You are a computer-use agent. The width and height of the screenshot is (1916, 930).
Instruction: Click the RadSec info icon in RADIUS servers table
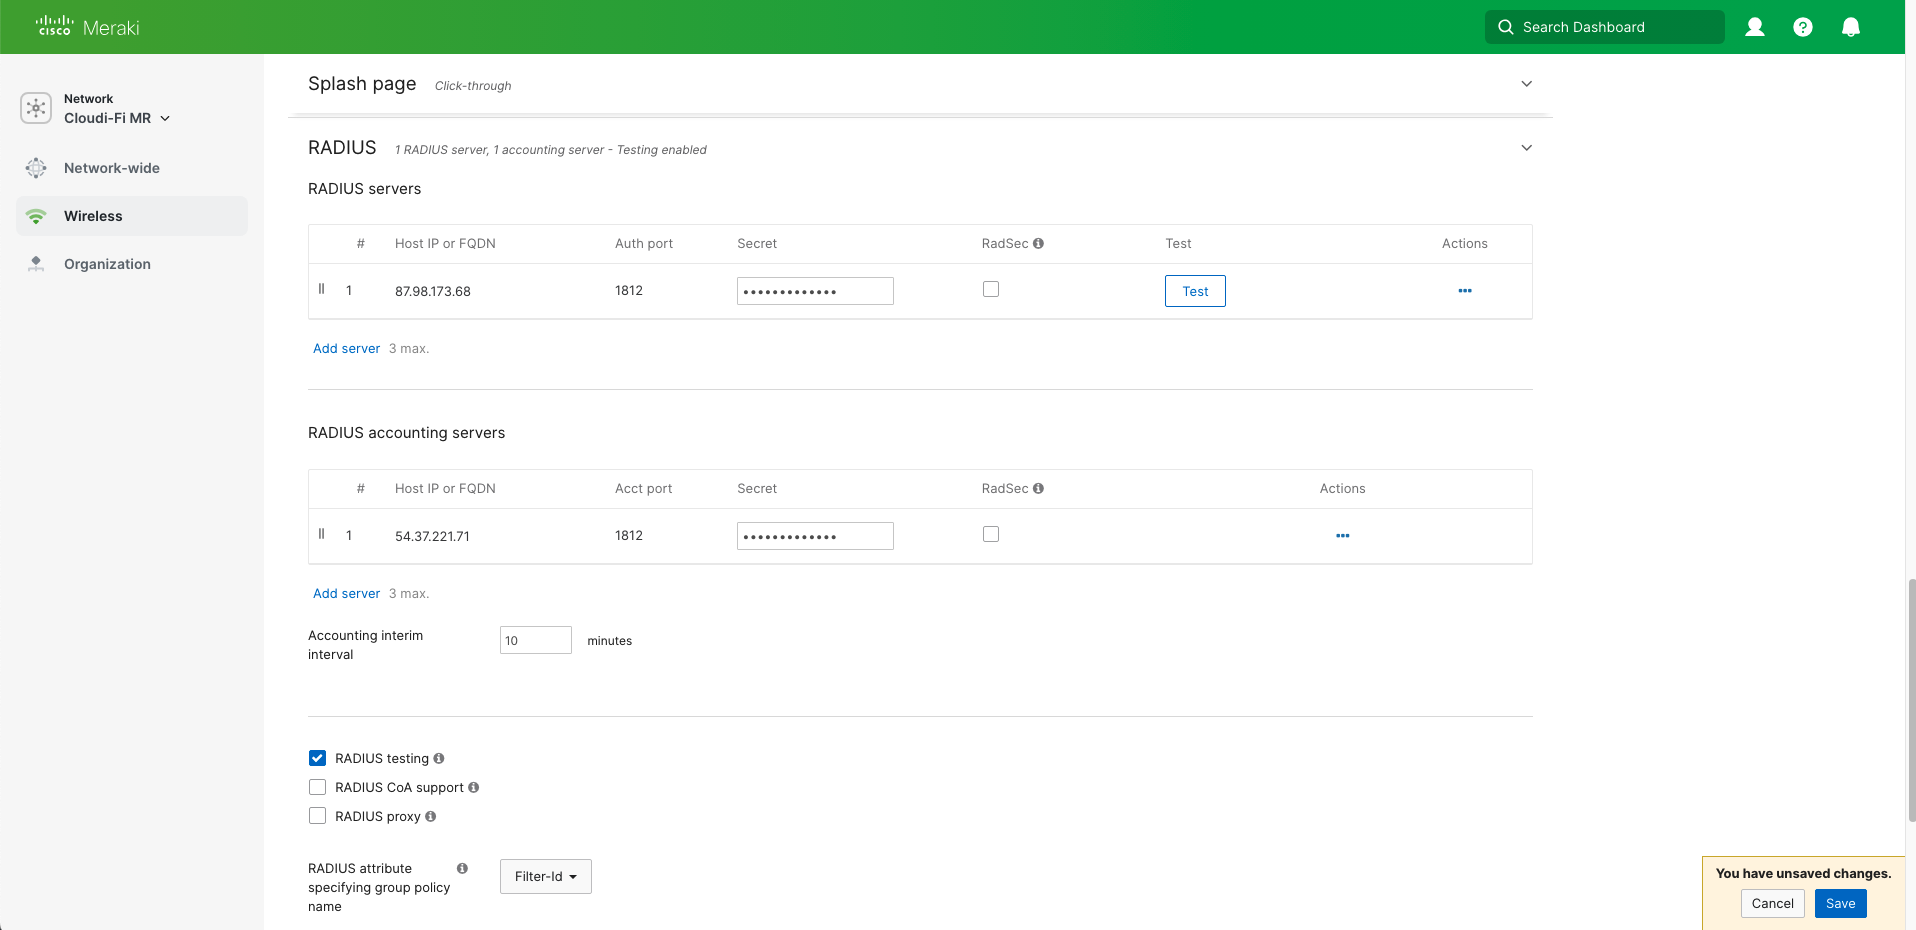[x=1039, y=243]
